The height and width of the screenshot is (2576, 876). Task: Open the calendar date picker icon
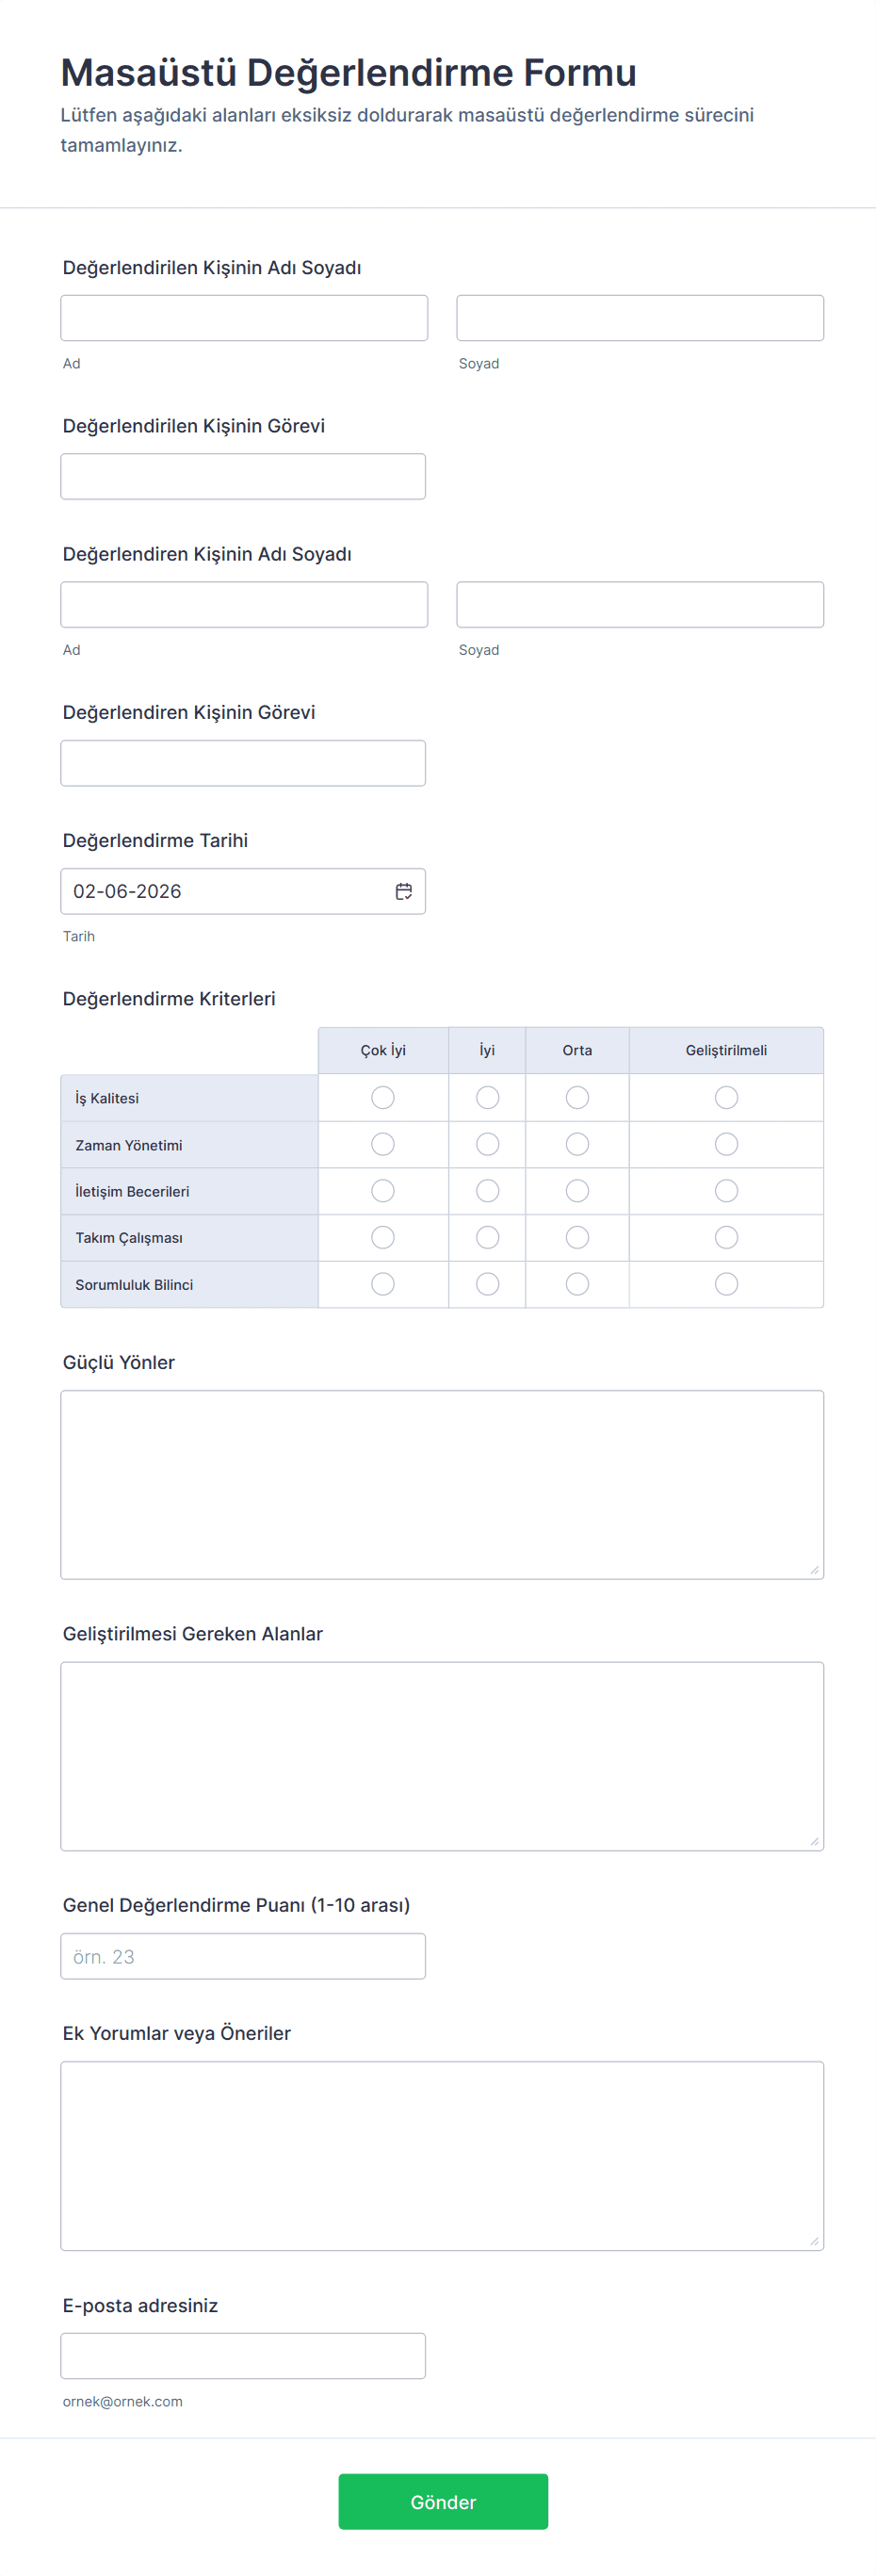pyautogui.click(x=403, y=891)
